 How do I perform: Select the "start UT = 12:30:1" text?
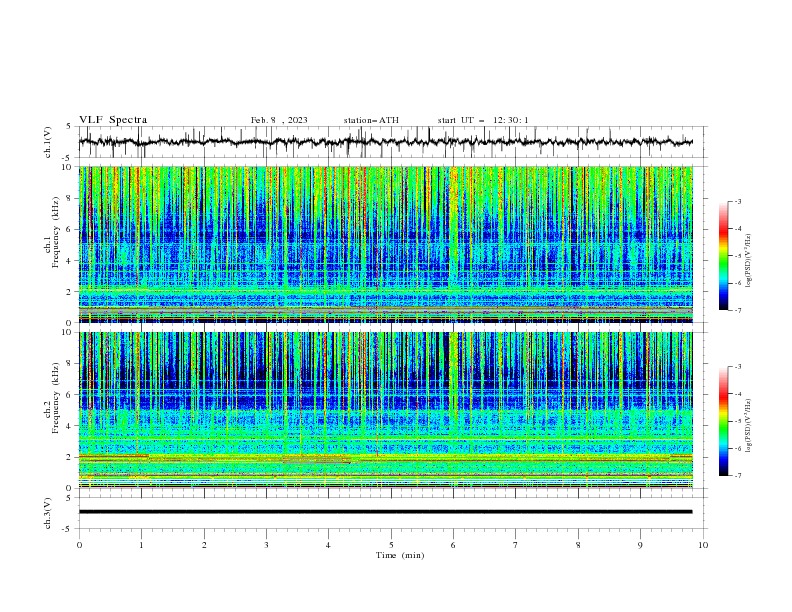click(x=483, y=120)
